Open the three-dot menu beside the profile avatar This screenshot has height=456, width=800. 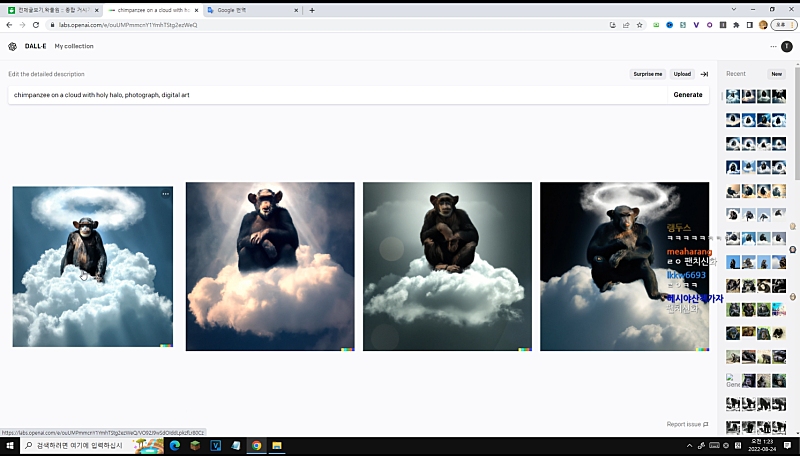pyautogui.click(x=773, y=46)
